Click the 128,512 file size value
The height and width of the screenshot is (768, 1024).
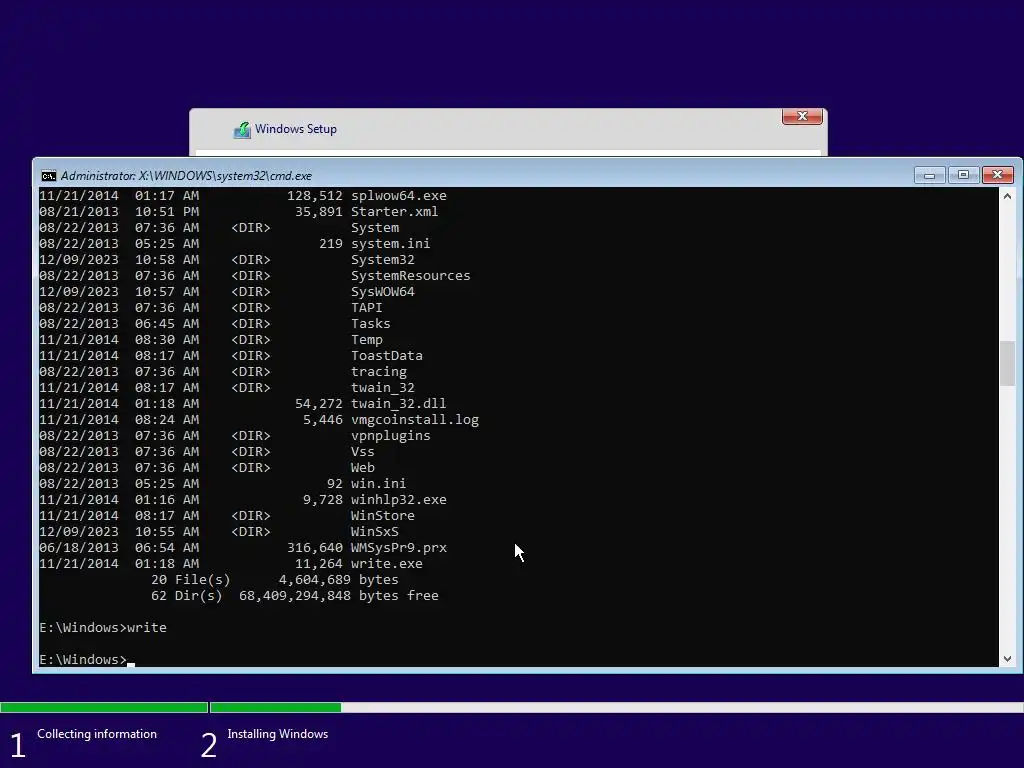(315, 195)
